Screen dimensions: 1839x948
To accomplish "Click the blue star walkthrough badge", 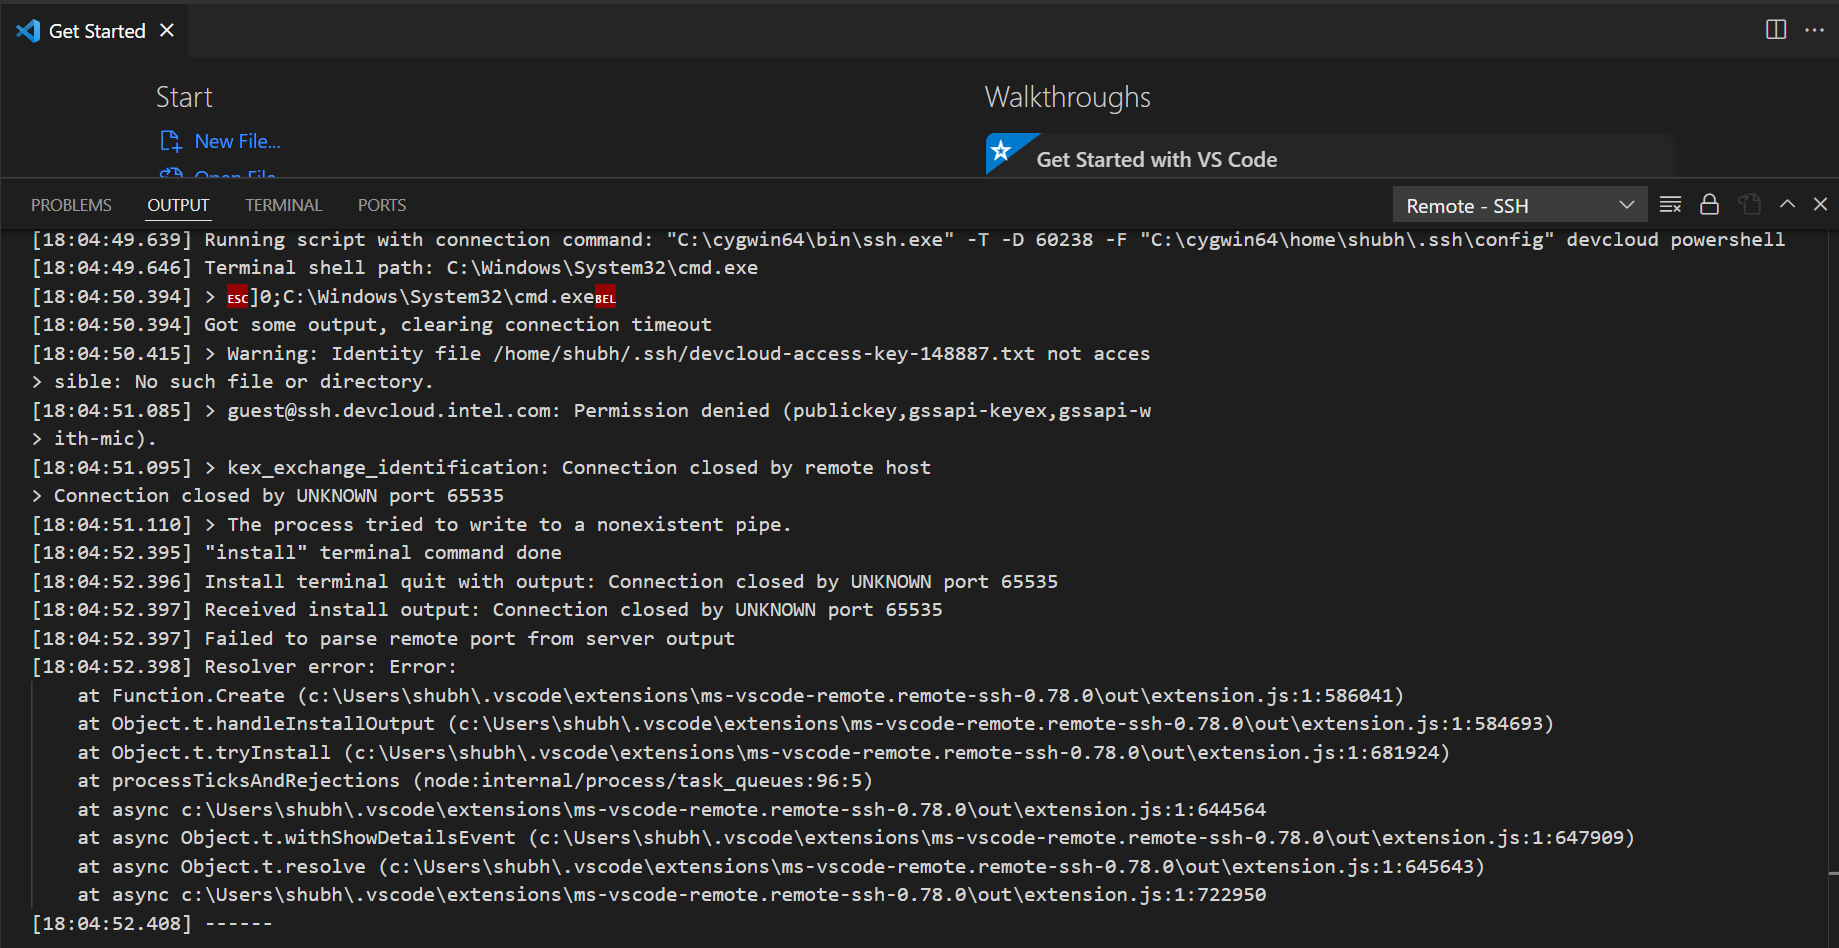I will click(x=1002, y=151).
